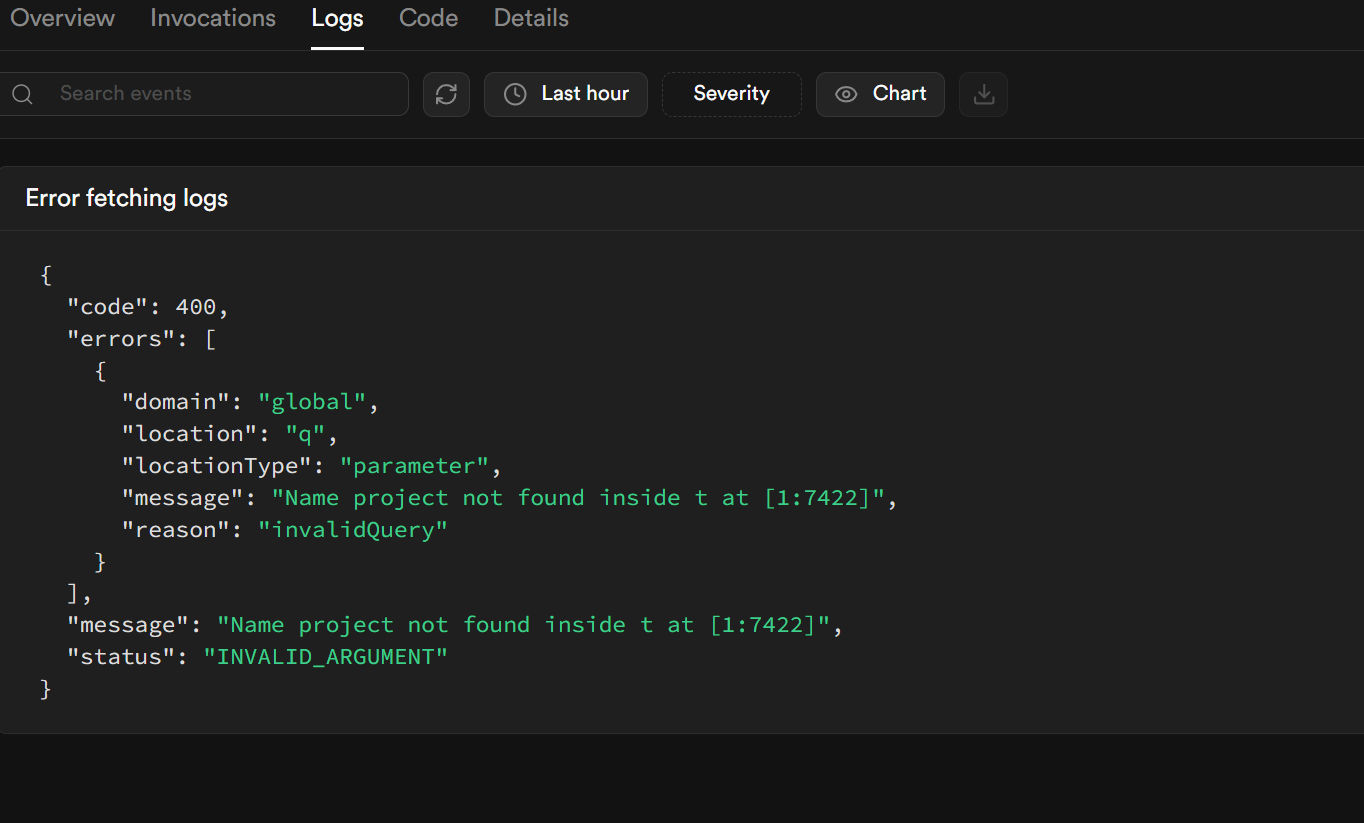The height and width of the screenshot is (823, 1364).
Task: Open the Severity filter dropdown
Action: pyautogui.click(x=731, y=94)
